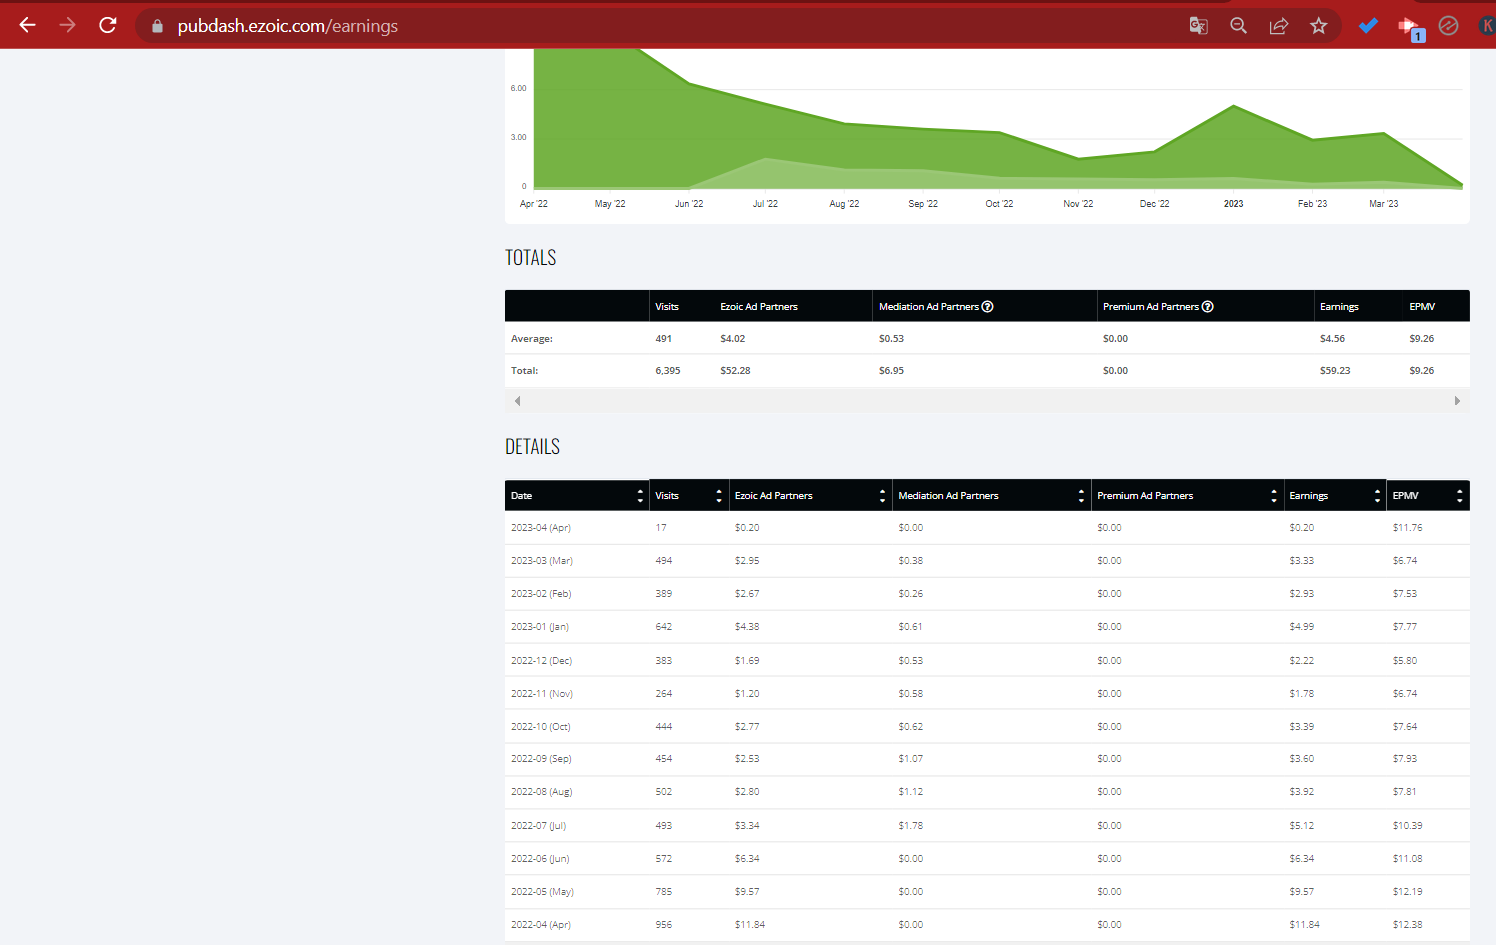Move Totals table view right with arrow
Image resolution: width=1496 pixels, height=945 pixels.
click(1457, 401)
